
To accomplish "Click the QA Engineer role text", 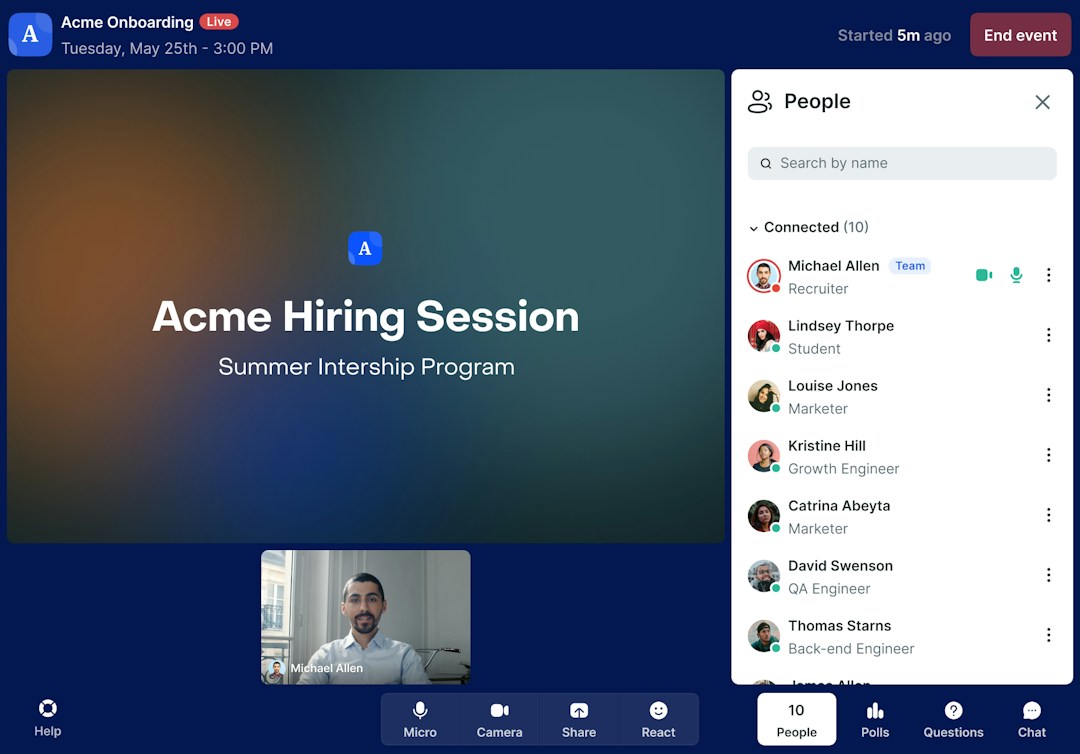I will click(x=829, y=589).
